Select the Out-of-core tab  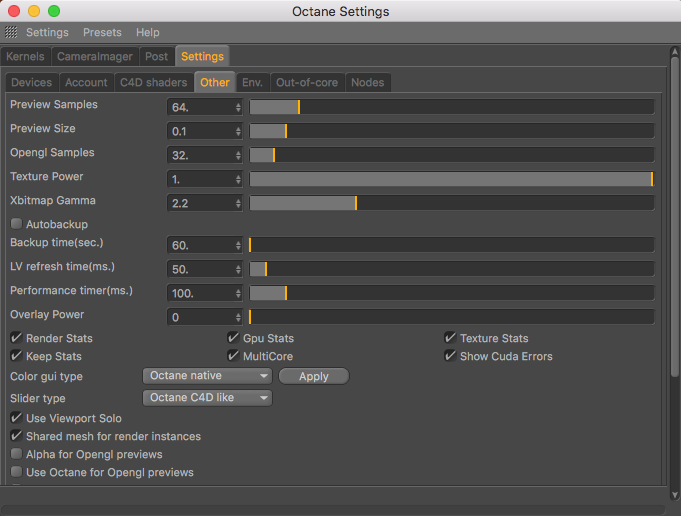tap(307, 82)
